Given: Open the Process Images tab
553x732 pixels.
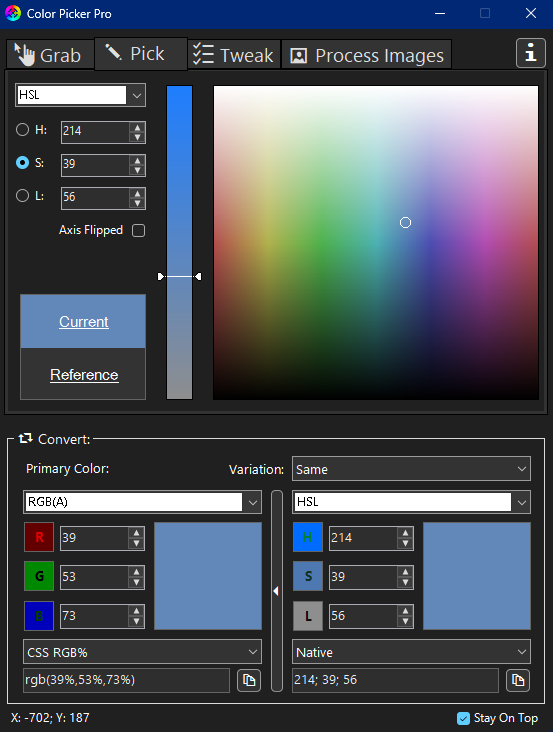Looking at the screenshot, I should coord(367,55).
